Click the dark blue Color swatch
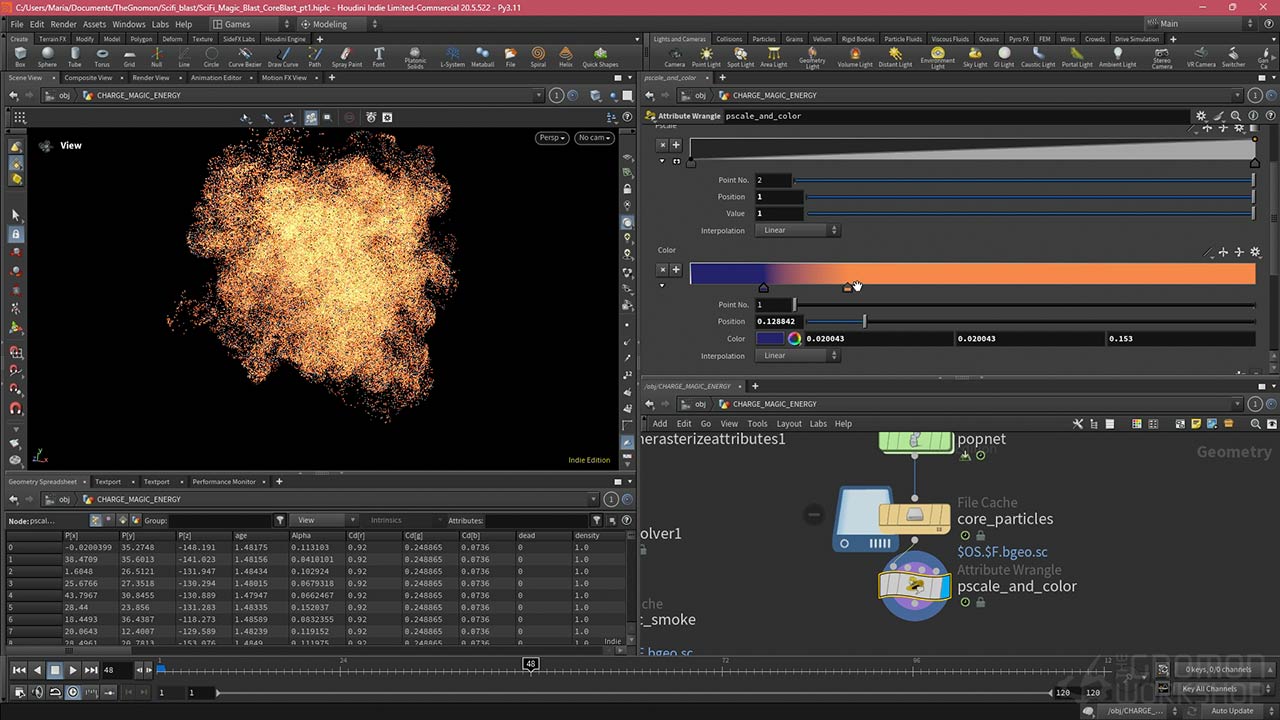The height and width of the screenshot is (720, 1280). click(770, 339)
